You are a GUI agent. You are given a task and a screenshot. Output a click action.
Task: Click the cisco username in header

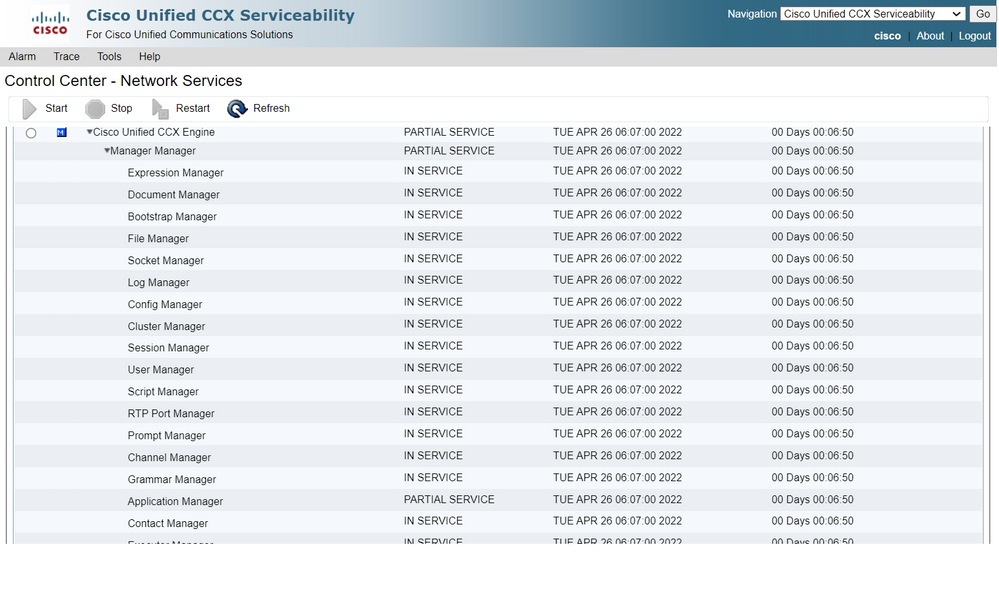[x=887, y=36]
